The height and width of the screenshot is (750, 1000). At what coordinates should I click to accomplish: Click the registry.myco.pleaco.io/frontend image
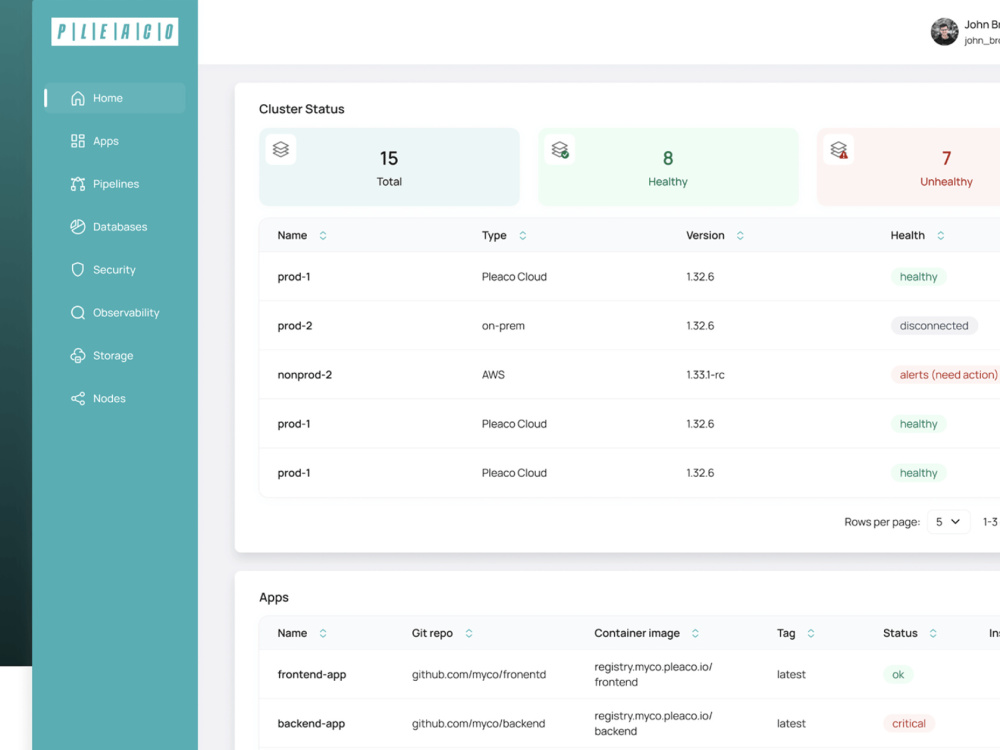653,675
